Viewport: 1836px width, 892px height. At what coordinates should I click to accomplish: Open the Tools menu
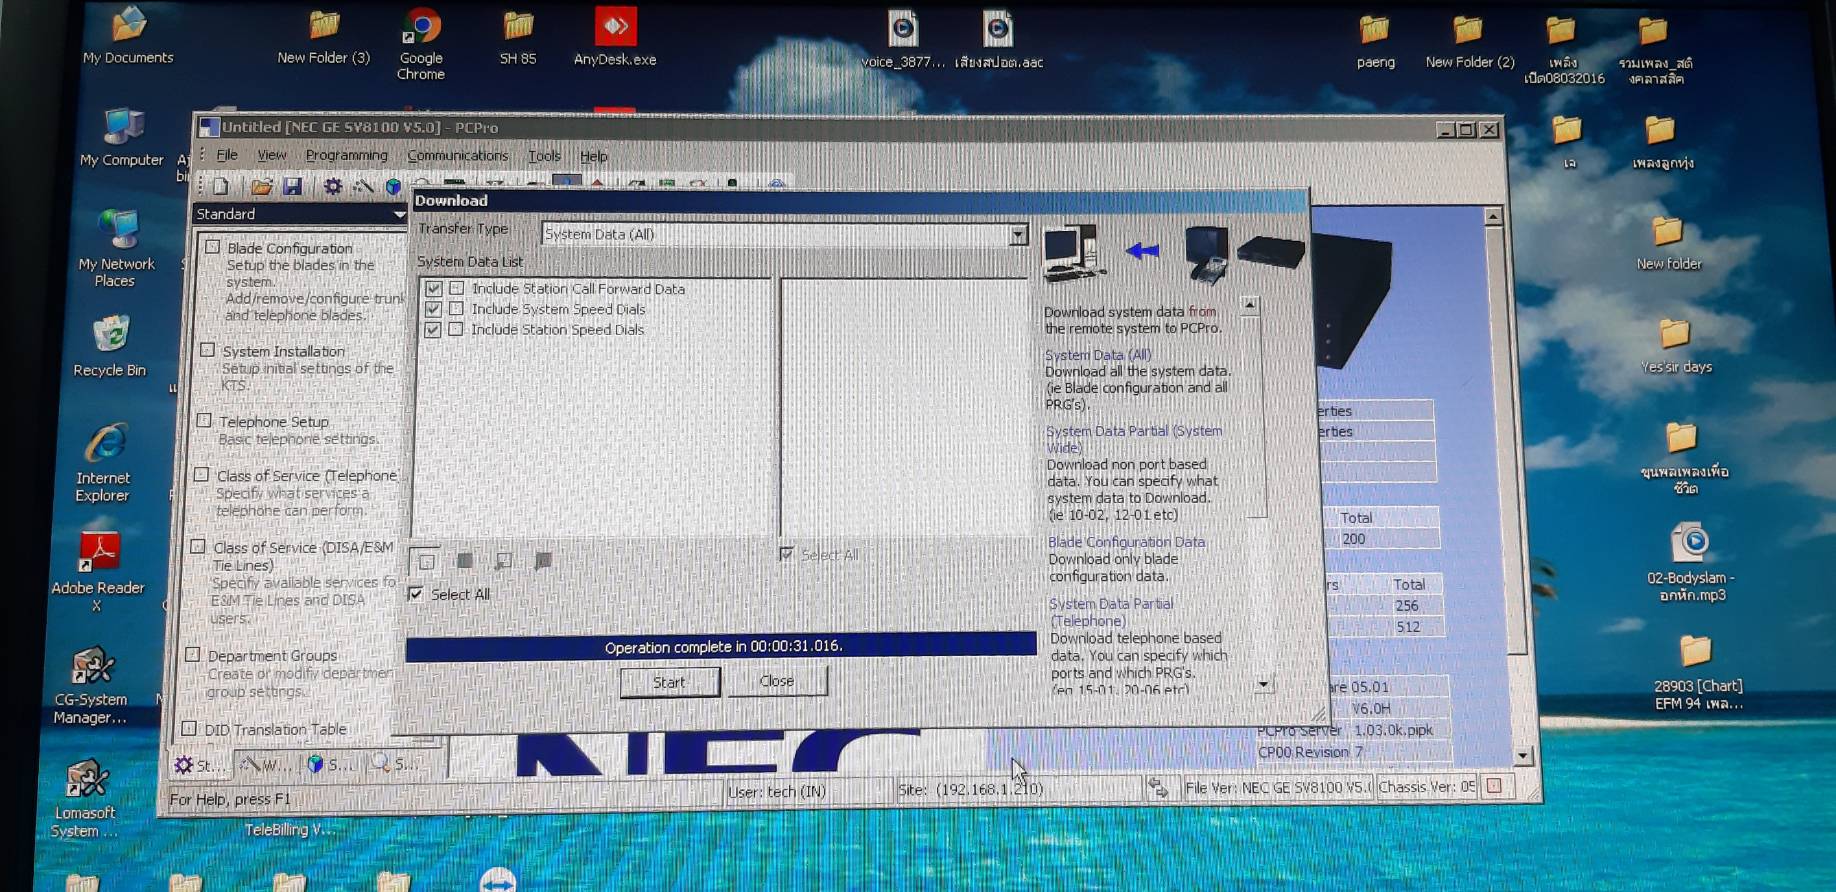coord(544,155)
